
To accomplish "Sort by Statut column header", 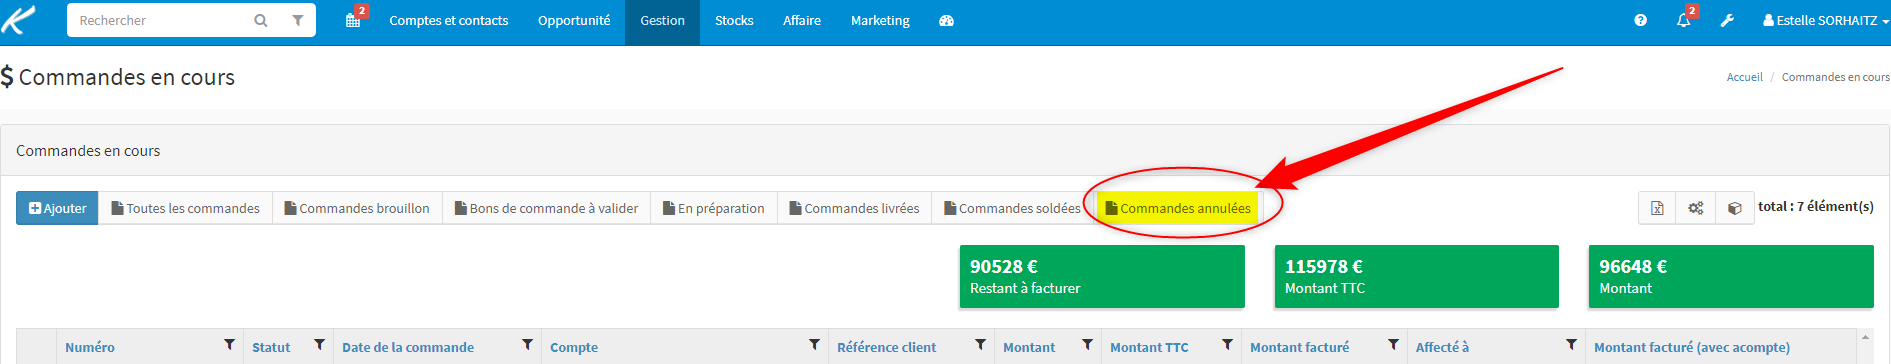I will point(271,347).
